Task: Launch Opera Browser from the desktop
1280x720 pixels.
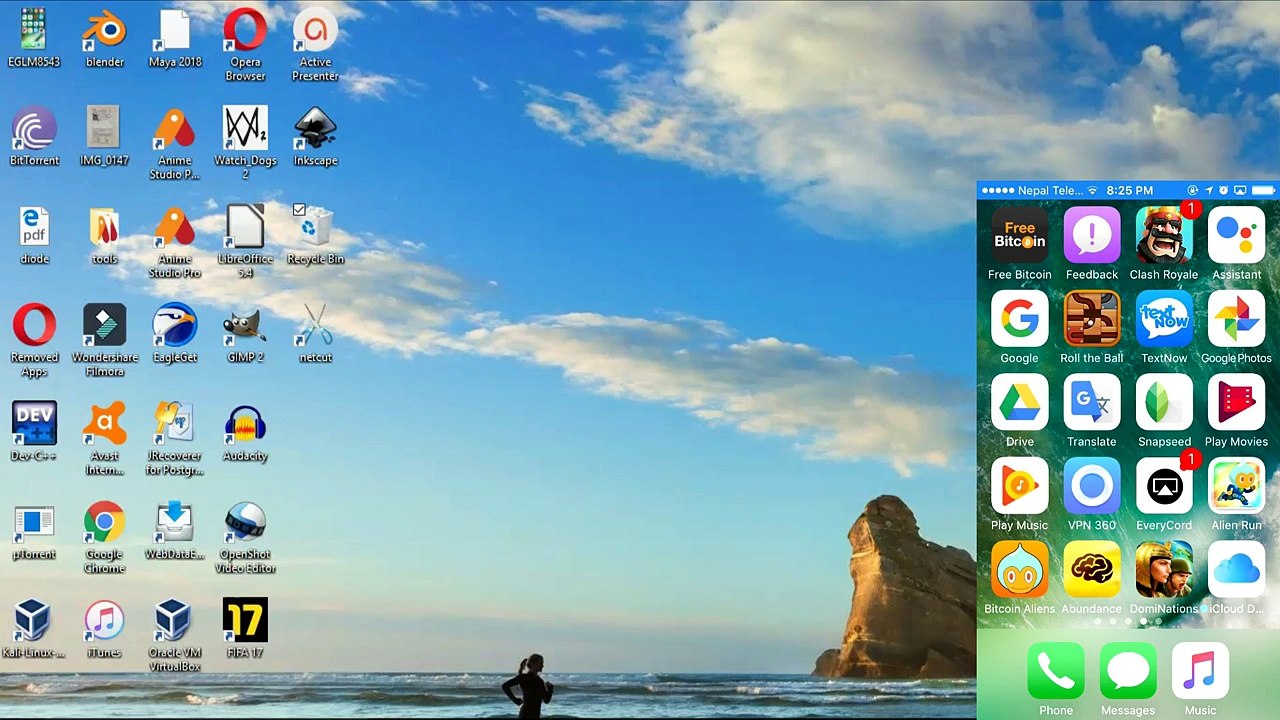Action: click(245, 30)
